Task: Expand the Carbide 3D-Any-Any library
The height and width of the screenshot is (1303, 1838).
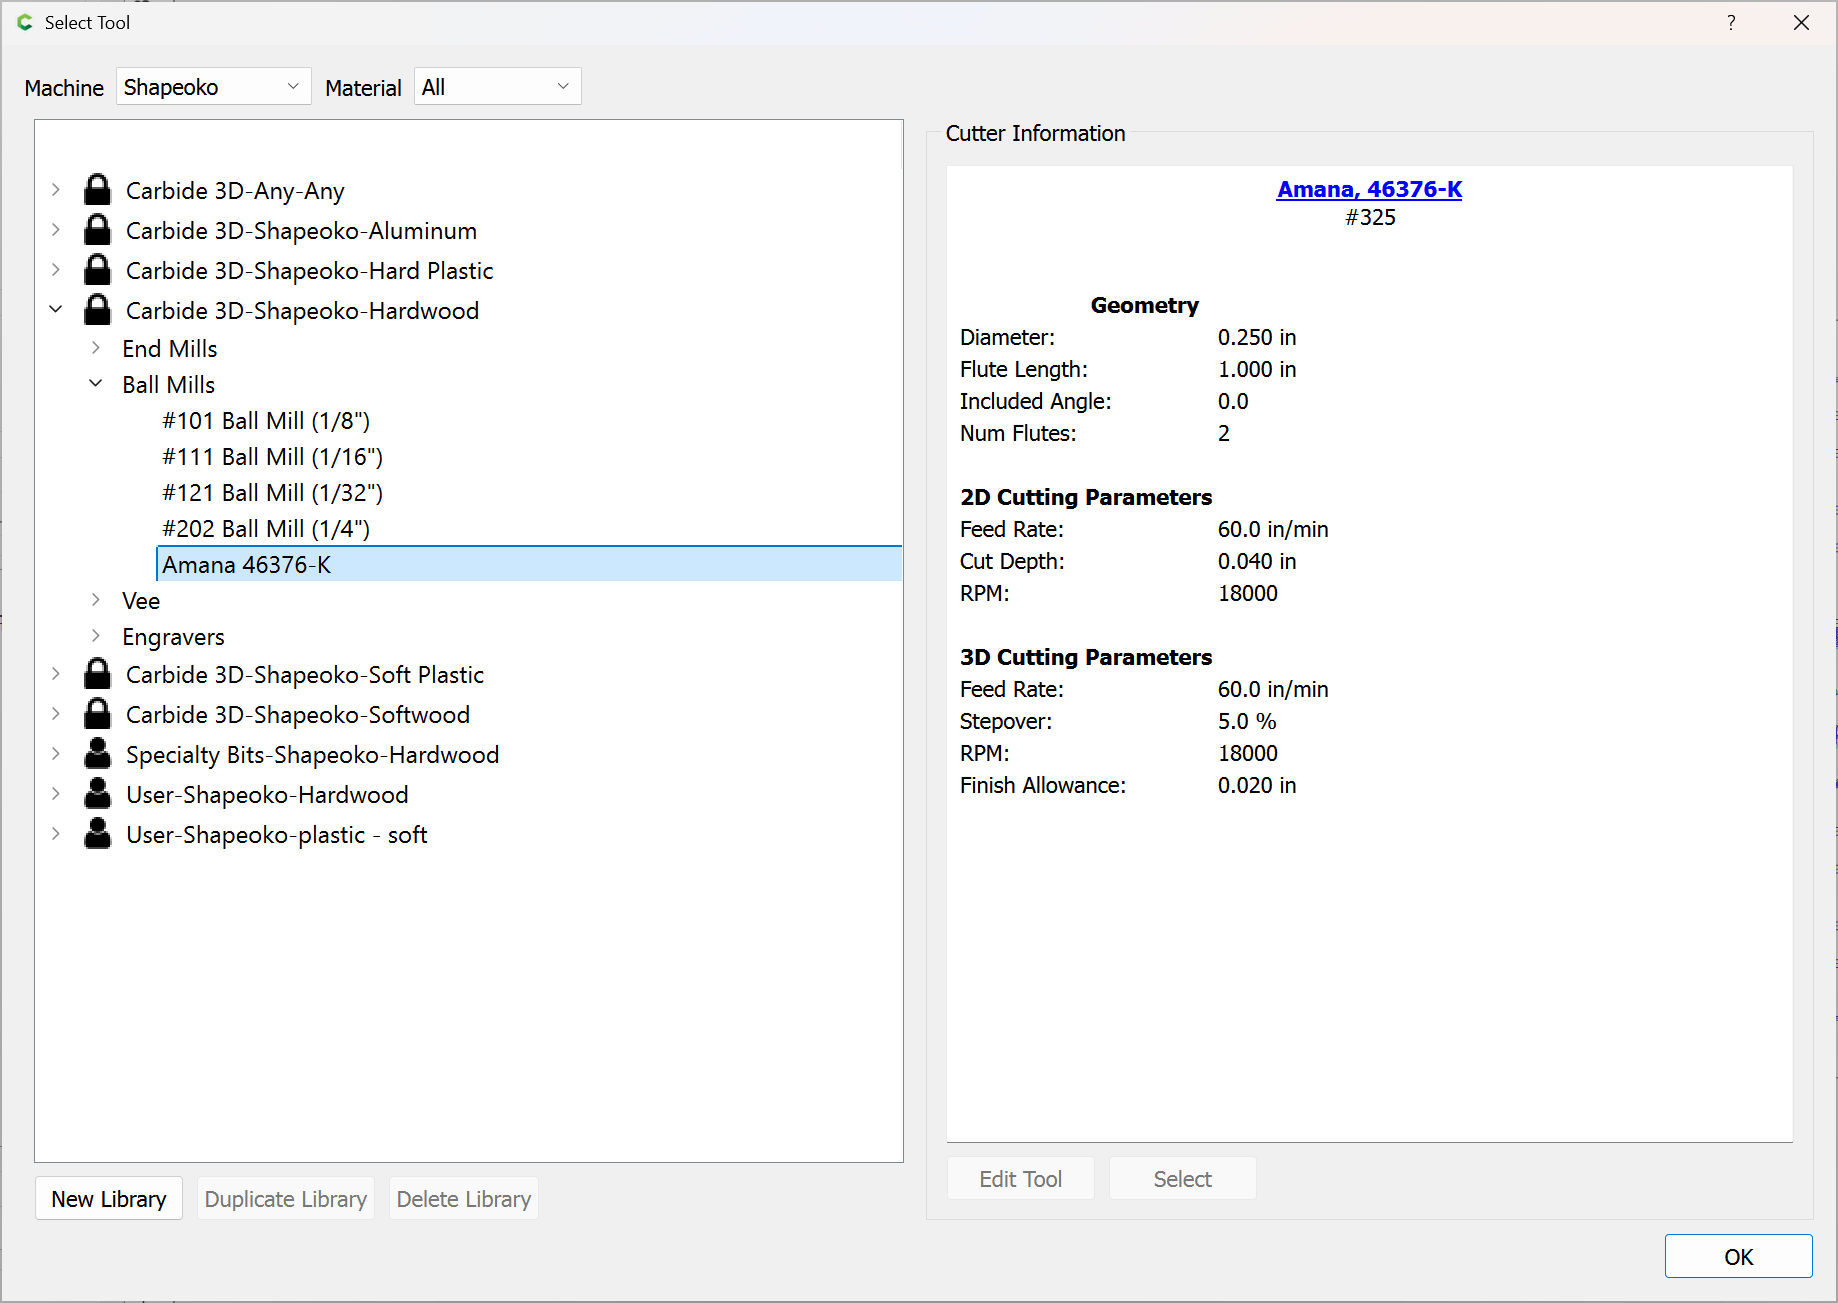Action: (56, 190)
